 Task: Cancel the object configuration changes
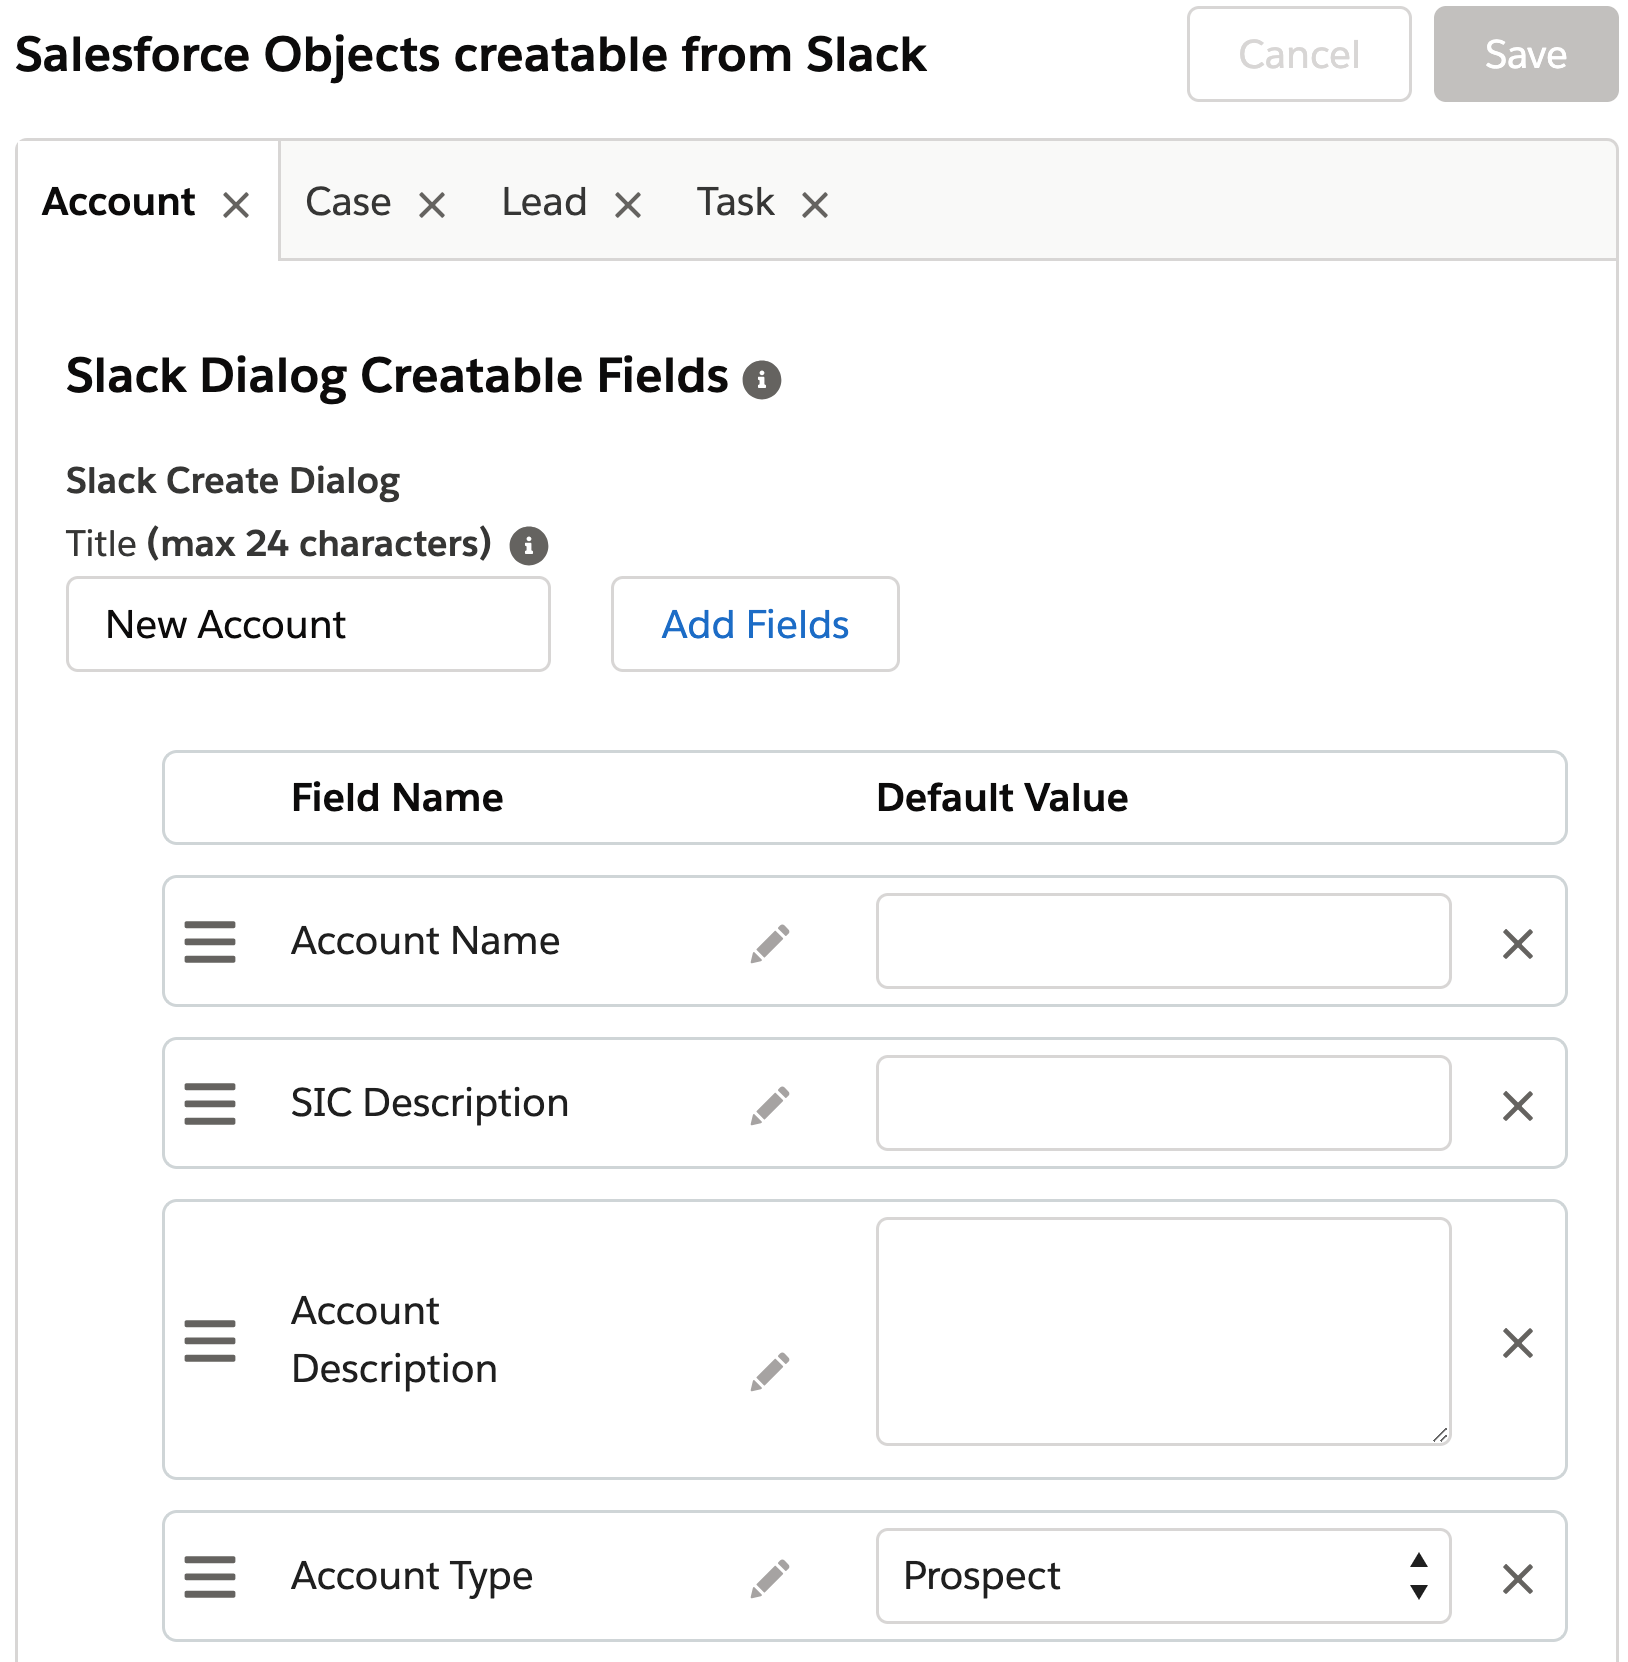click(x=1298, y=55)
